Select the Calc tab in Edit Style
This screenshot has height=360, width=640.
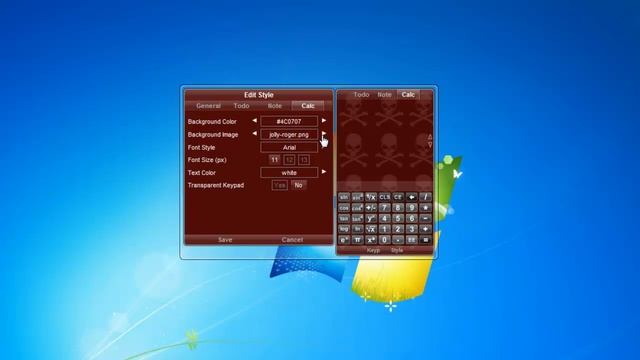pos(308,106)
